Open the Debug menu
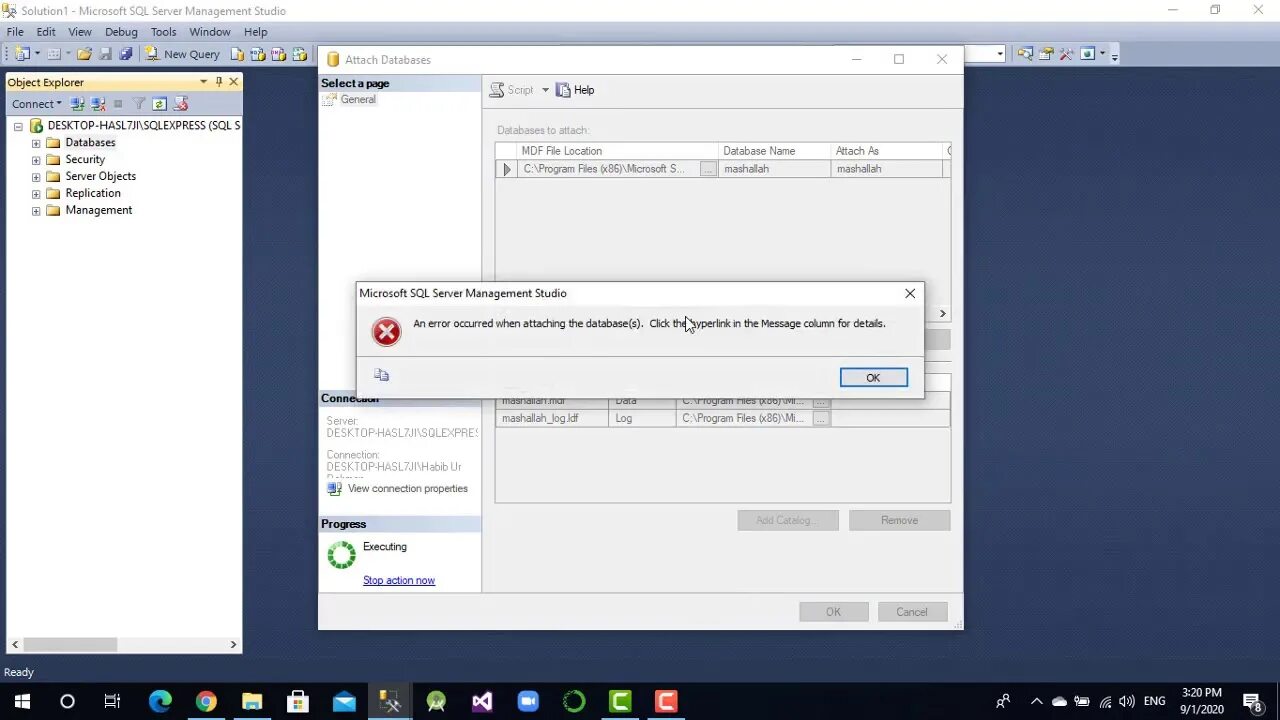This screenshot has width=1280, height=720. [x=121, y=32]
